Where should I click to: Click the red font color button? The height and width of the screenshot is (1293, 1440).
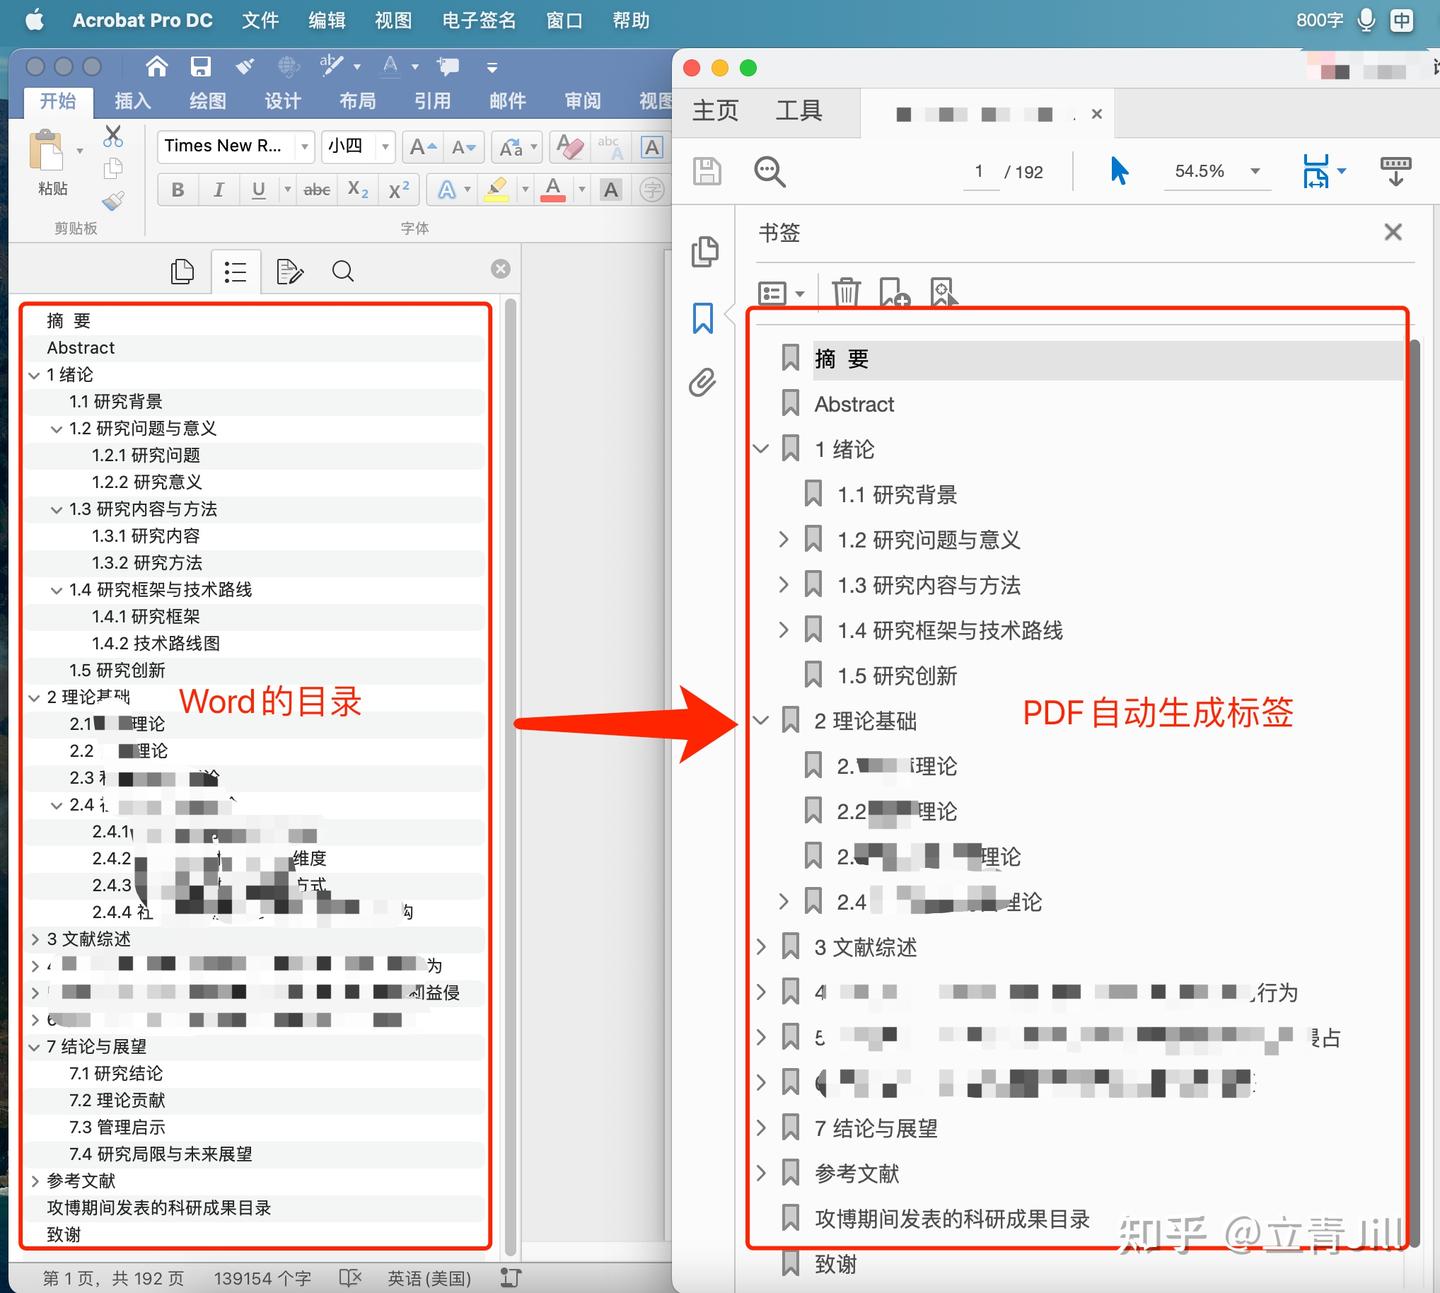[x=553, y=189]
